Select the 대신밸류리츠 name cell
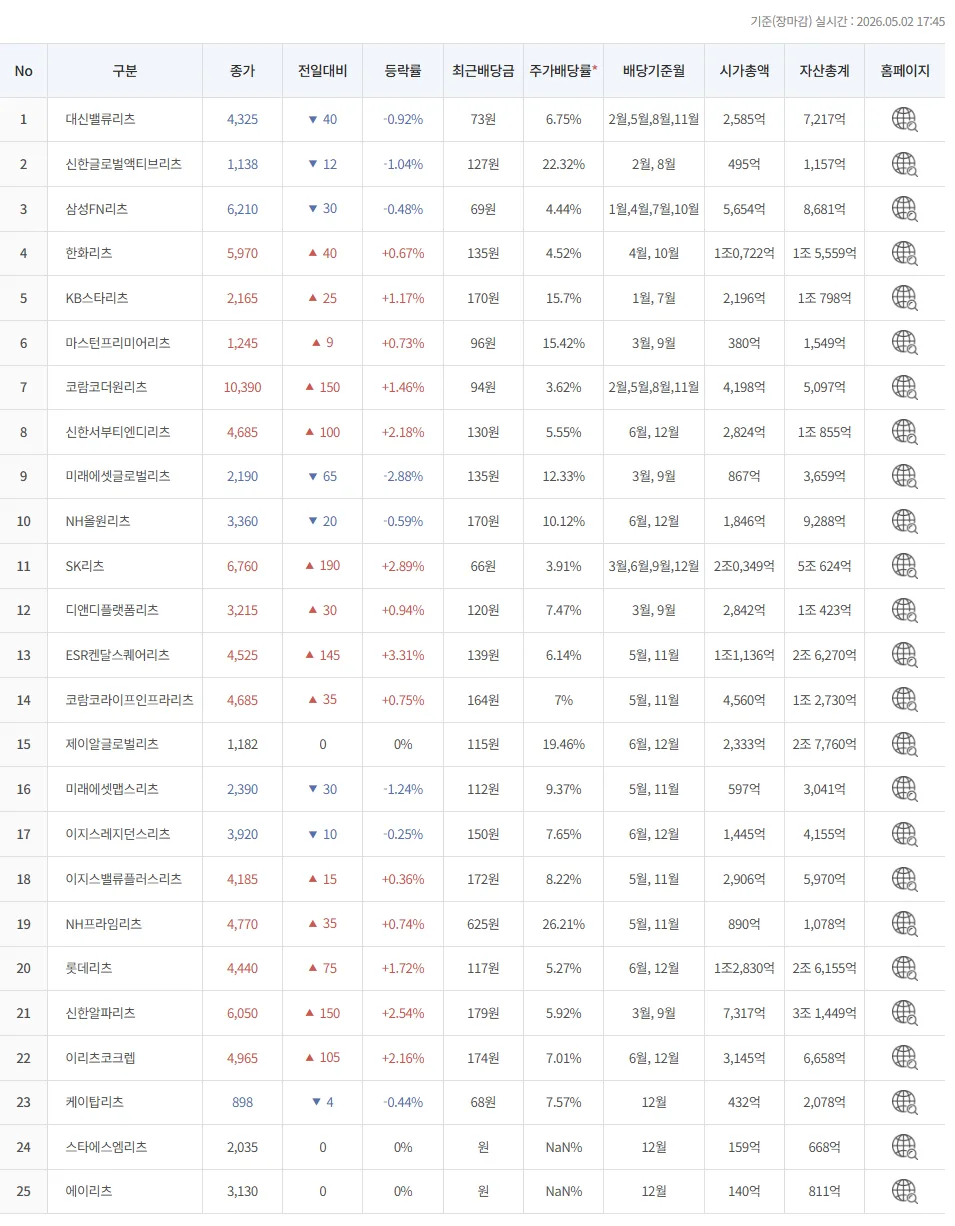 coord(125,119)
